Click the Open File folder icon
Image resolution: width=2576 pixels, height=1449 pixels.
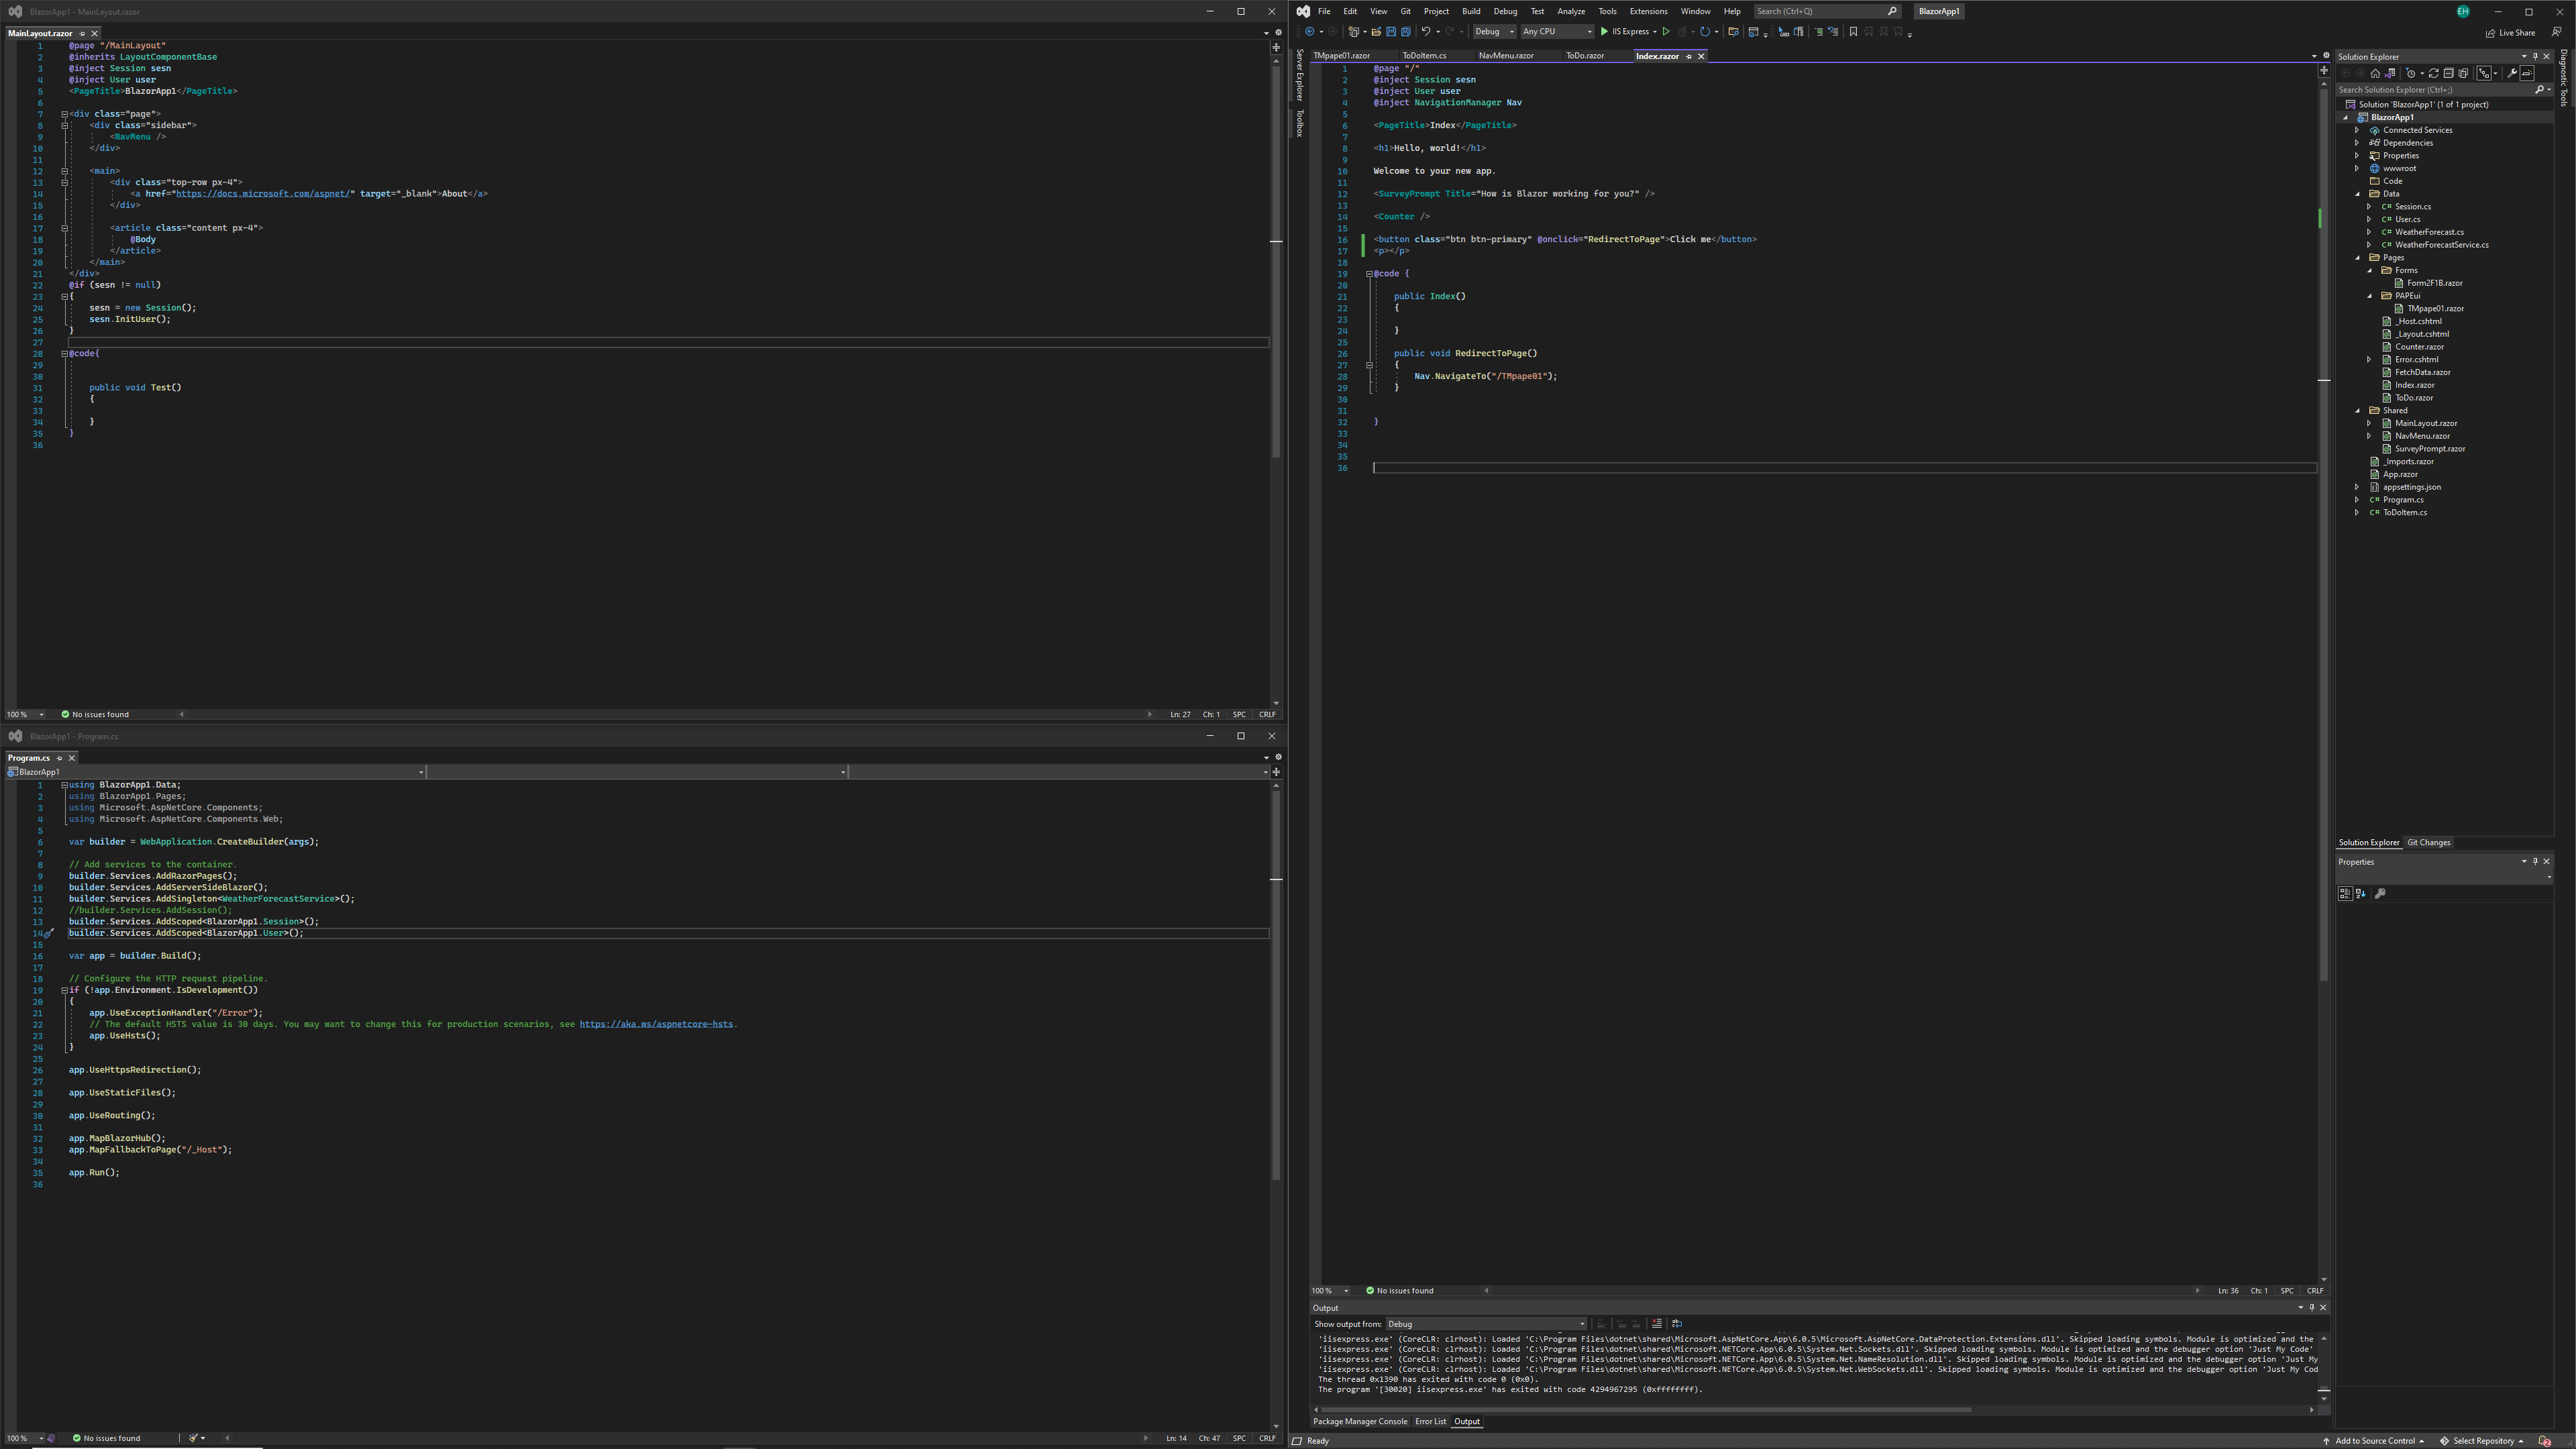point(1376,32)
